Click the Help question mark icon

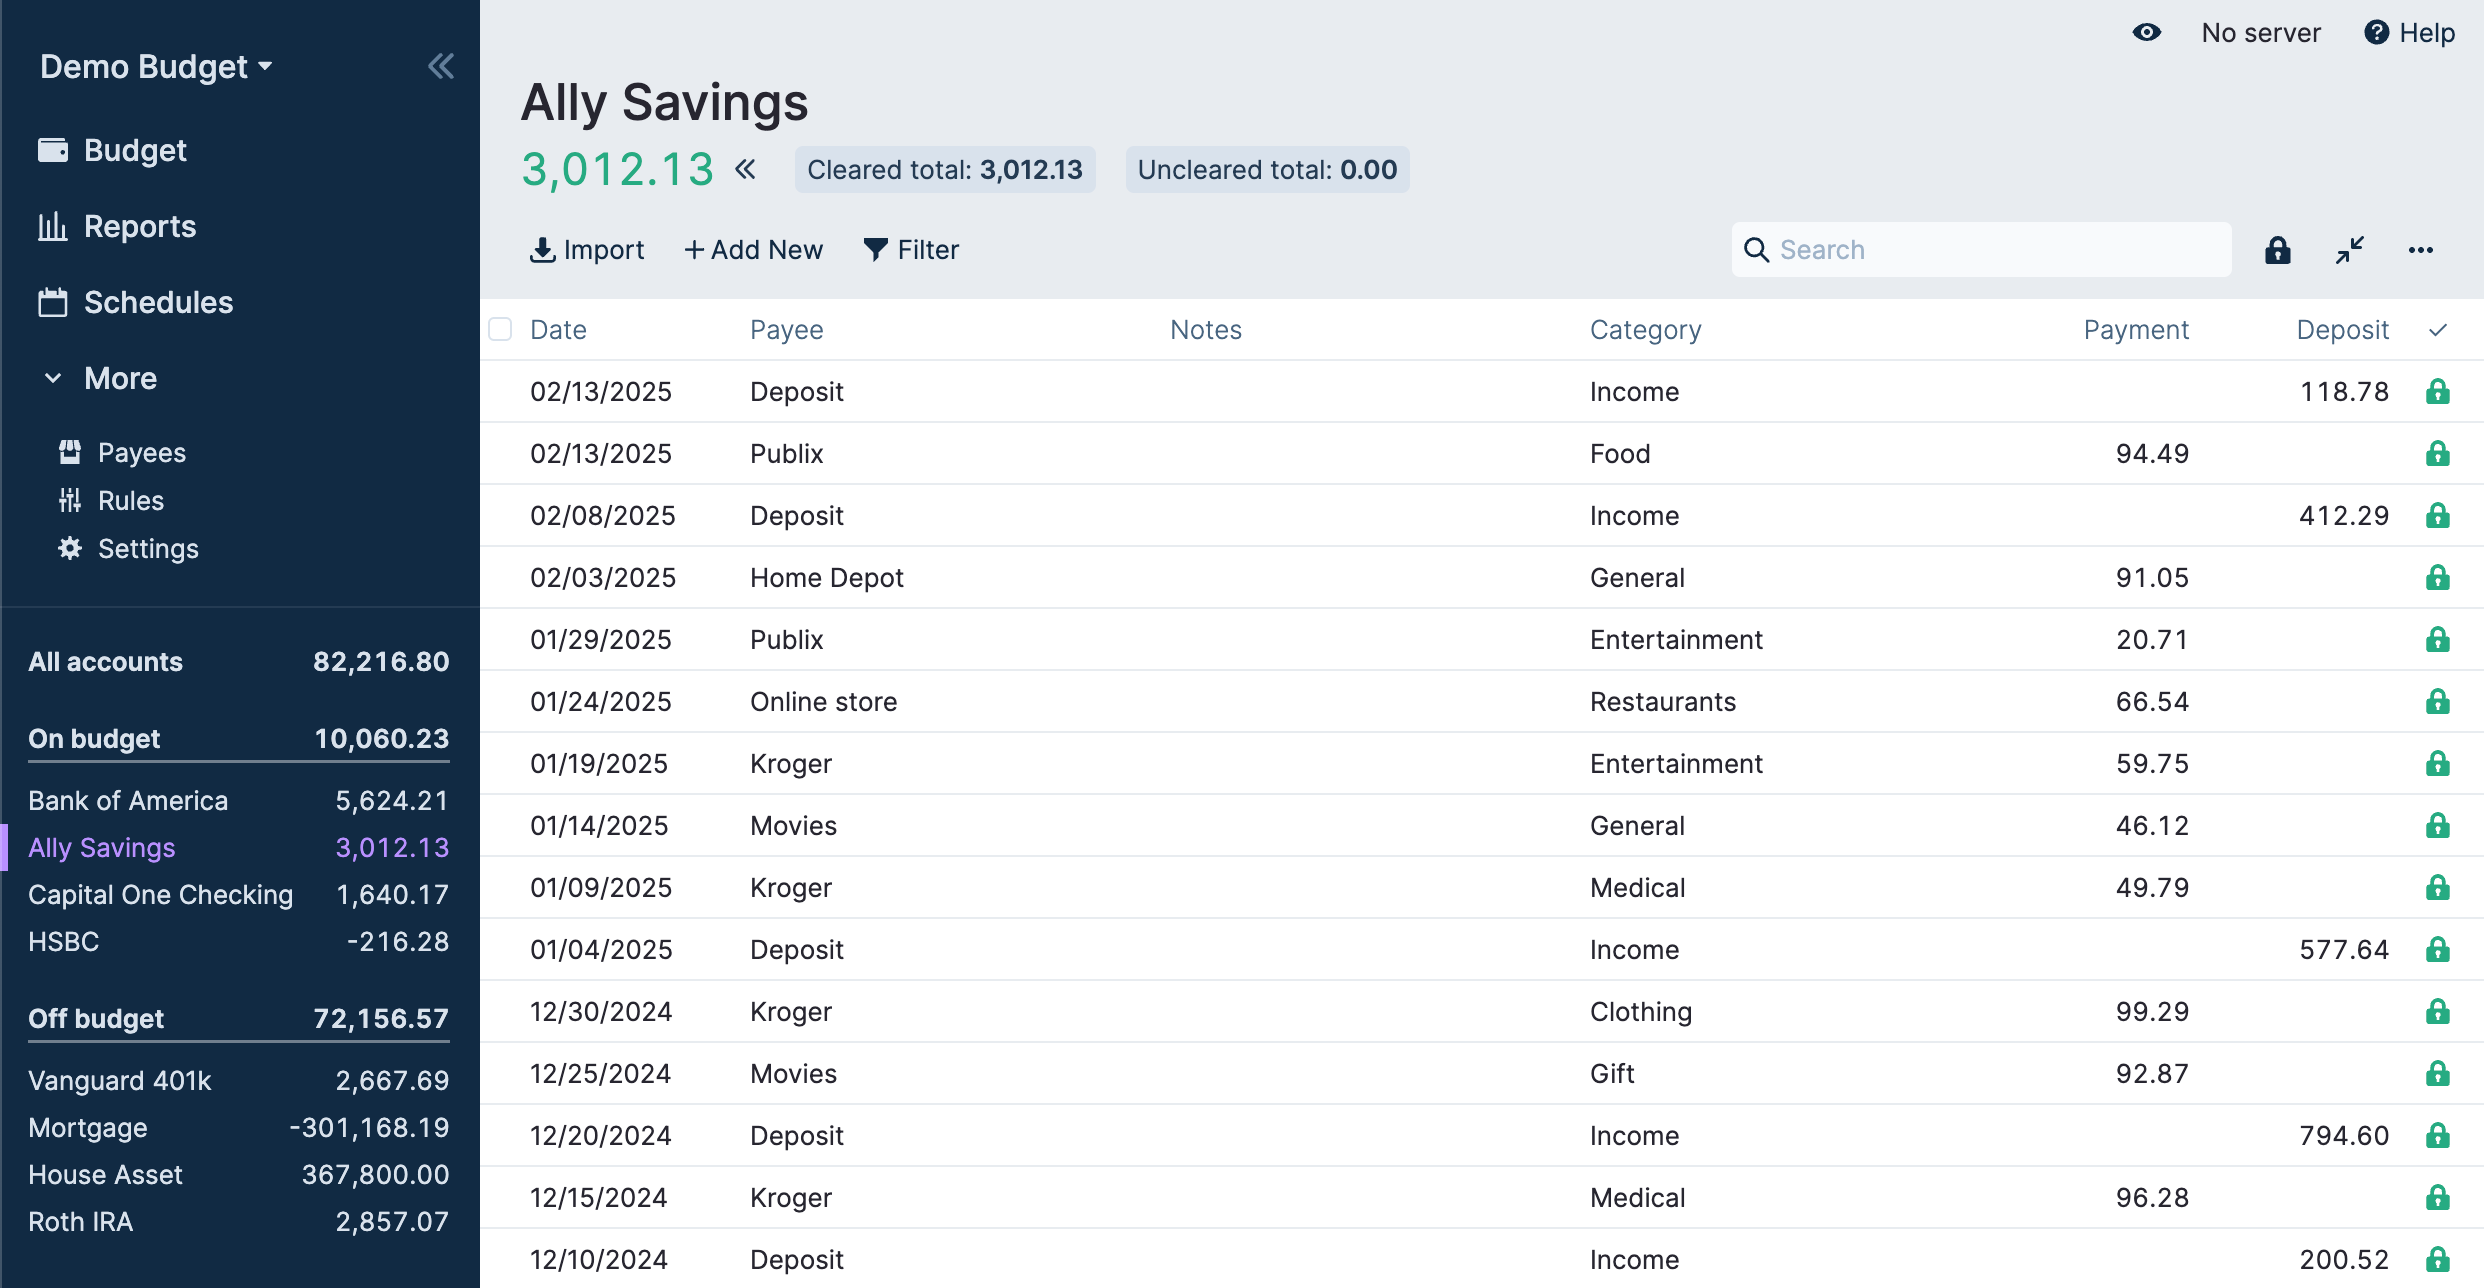(2376, 33)
